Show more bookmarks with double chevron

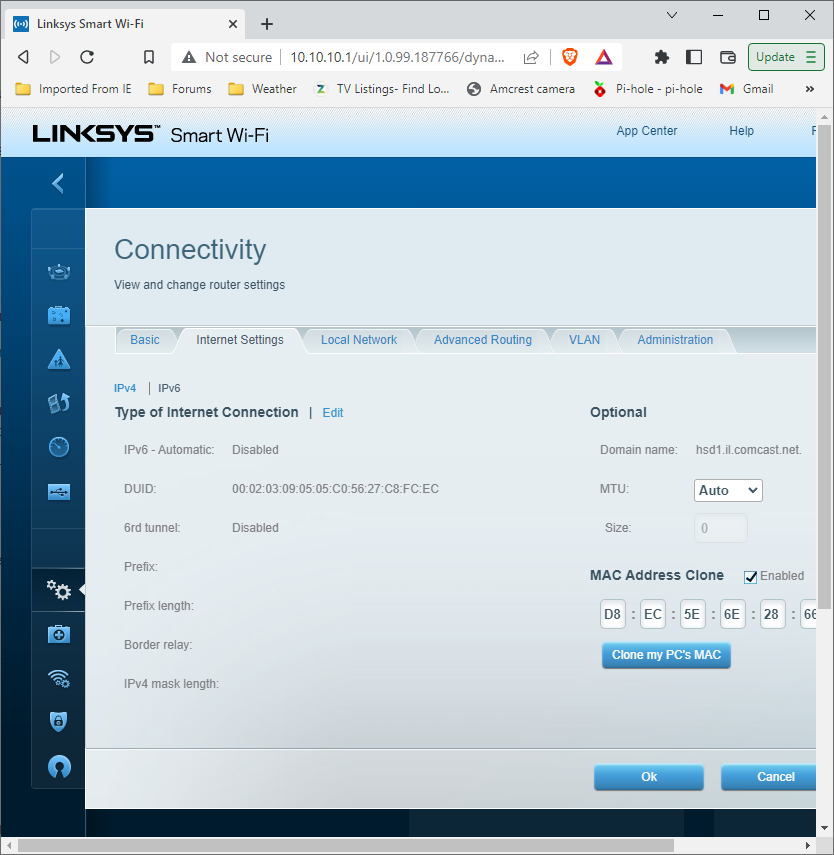pos(809,89)
